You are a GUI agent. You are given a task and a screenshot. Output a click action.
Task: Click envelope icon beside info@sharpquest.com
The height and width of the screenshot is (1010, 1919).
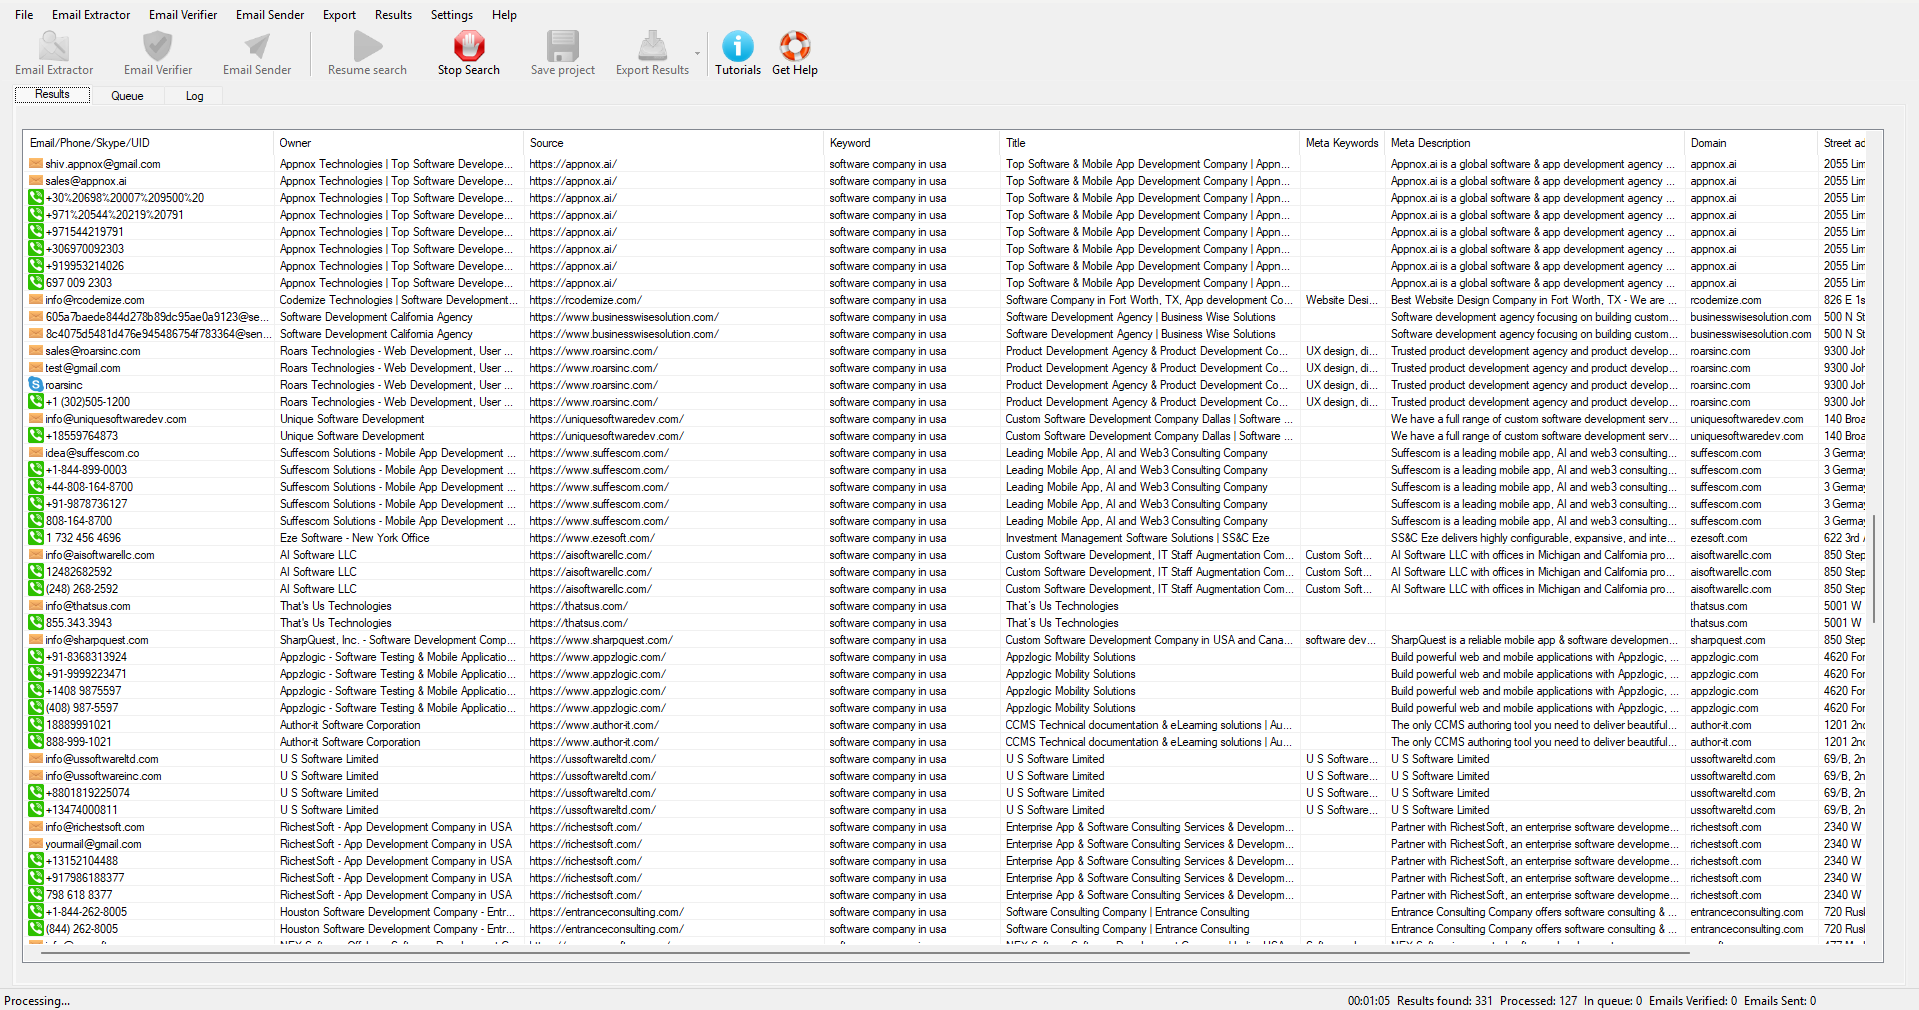pyautogui.click(x=35, y=640)
